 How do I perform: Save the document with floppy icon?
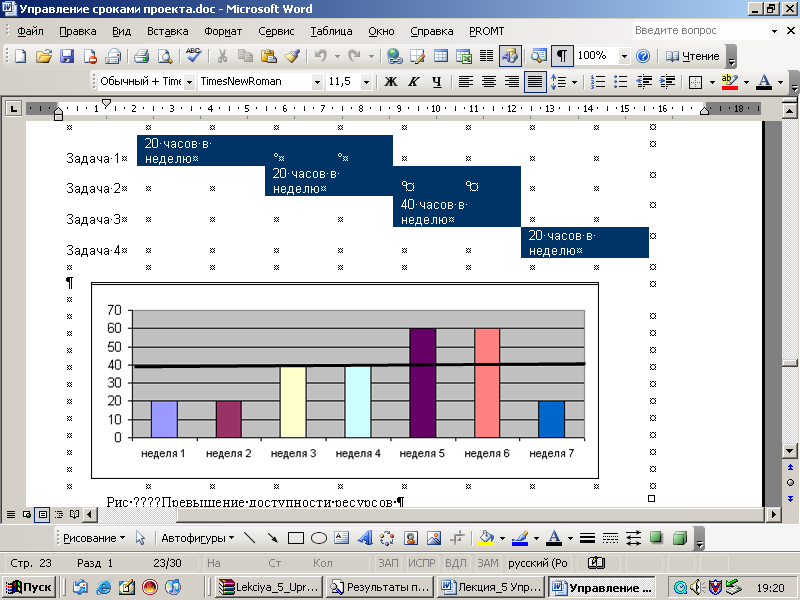[67, 56]
